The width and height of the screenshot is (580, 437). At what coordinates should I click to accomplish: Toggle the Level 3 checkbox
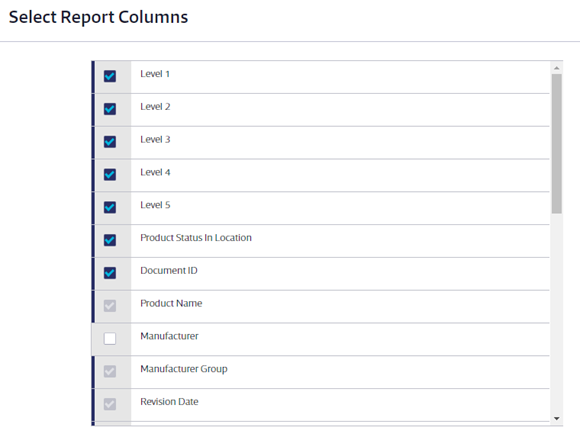coord(110,142)
